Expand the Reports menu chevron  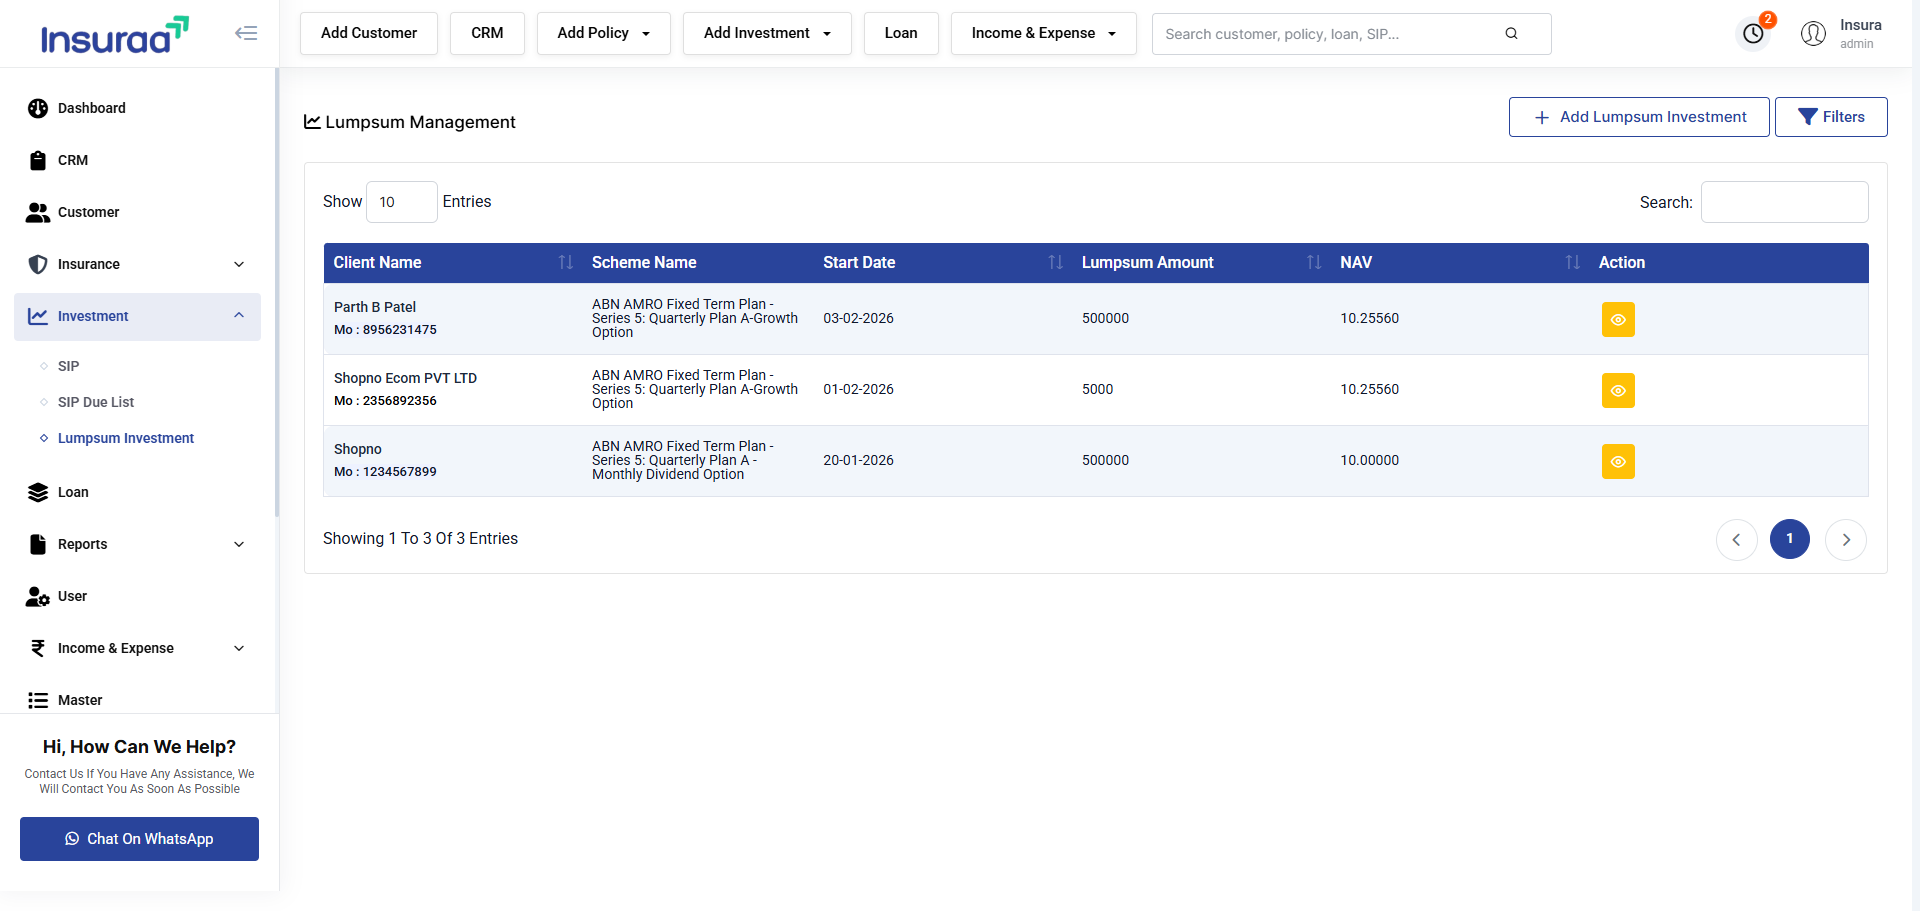click(239, 544)
